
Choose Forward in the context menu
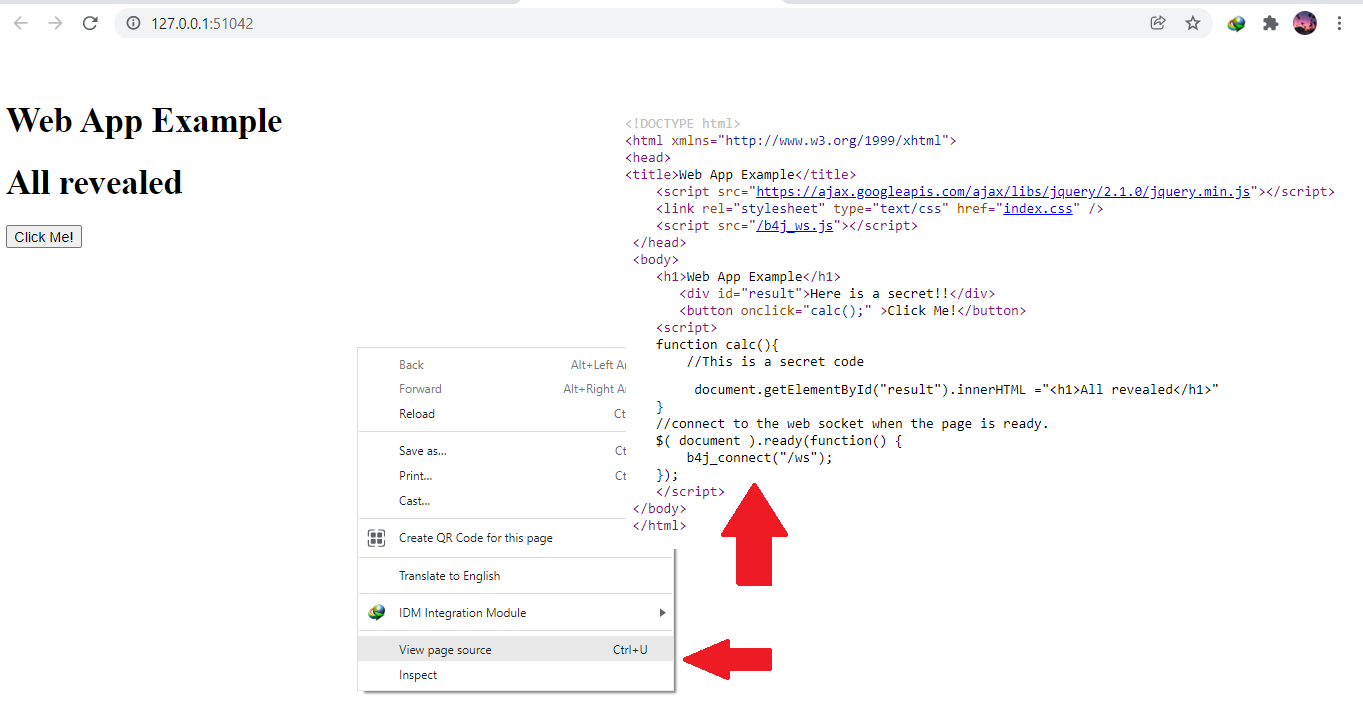pos(493,389)
